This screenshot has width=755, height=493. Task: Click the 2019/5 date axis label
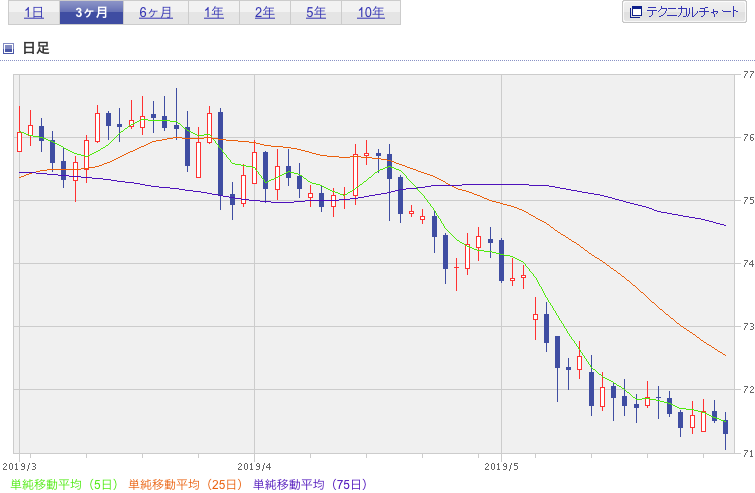click(501, 467)
